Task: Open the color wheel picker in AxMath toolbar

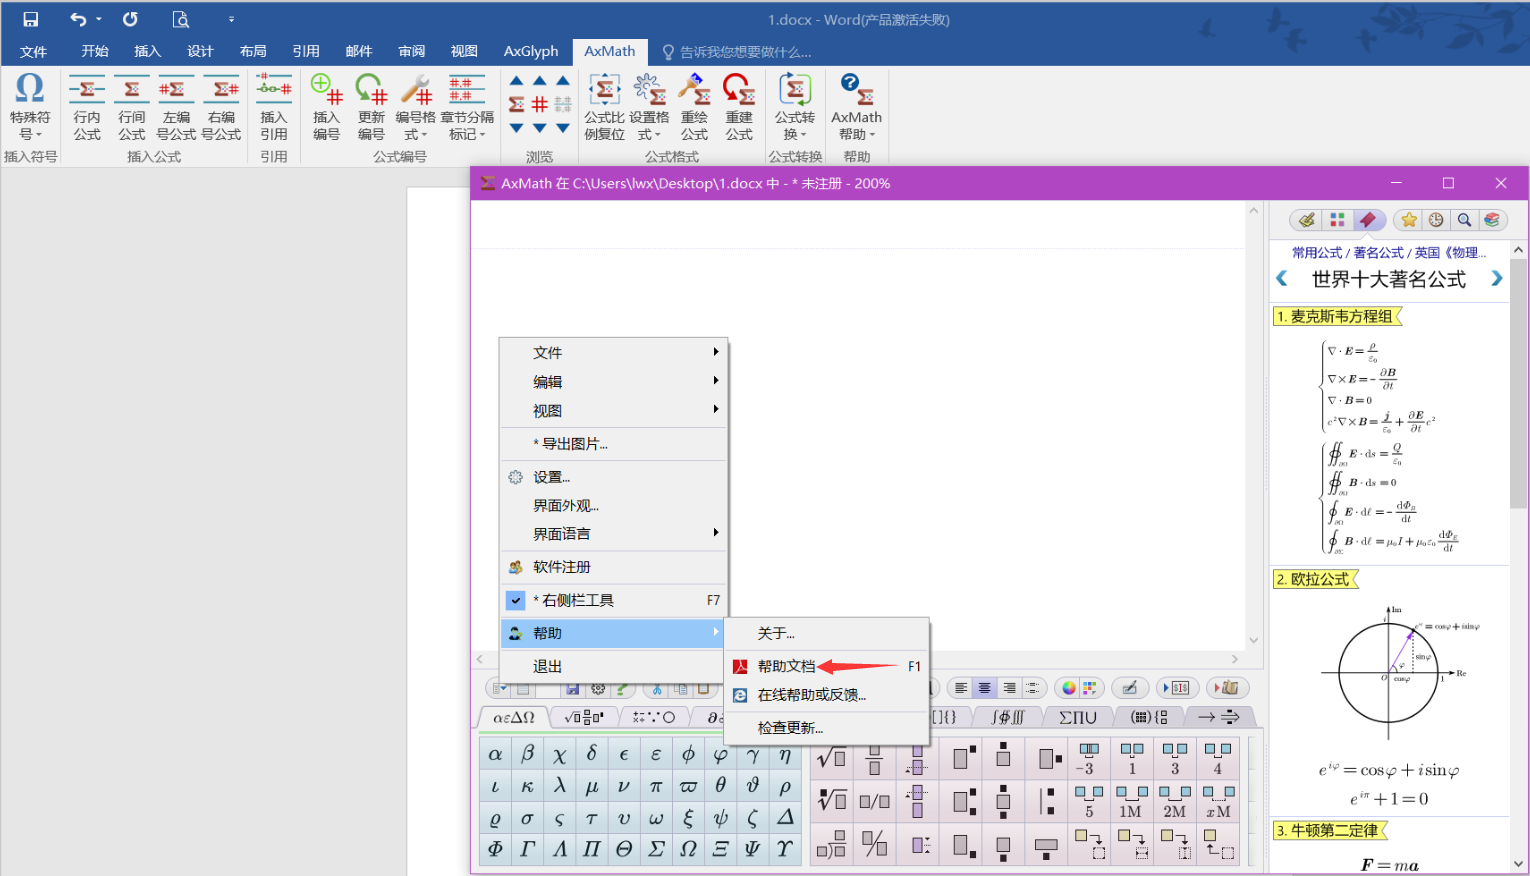Action: pos(1069,688)
